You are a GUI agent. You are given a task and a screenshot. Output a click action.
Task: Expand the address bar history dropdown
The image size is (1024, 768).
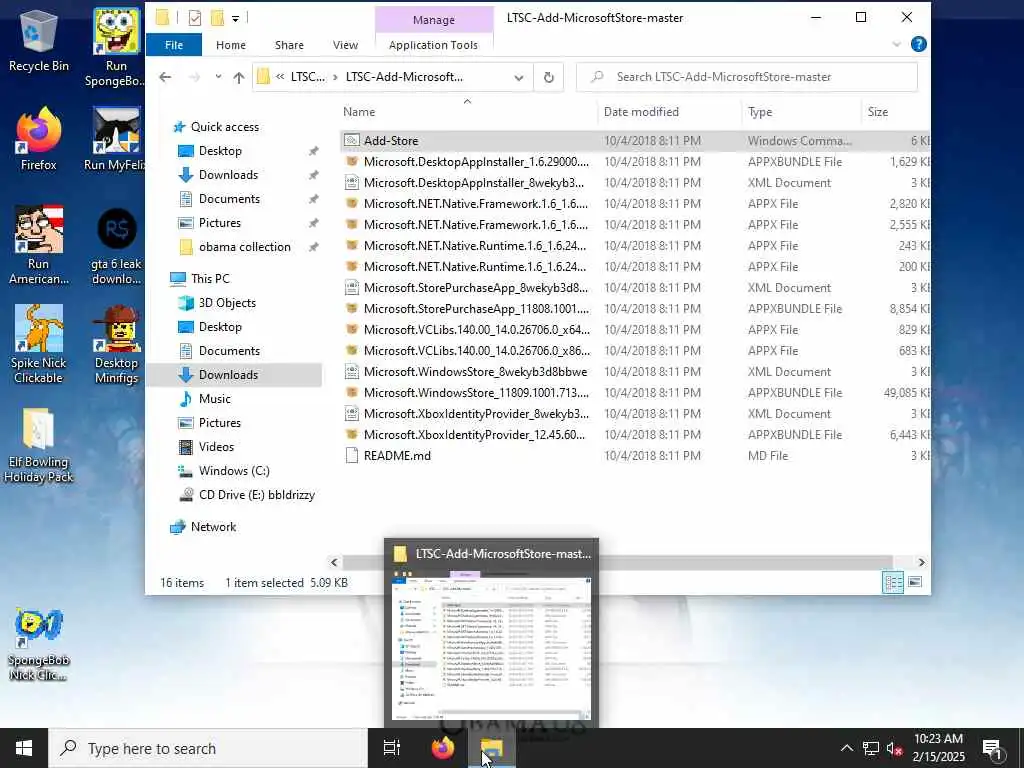[519, 77]
